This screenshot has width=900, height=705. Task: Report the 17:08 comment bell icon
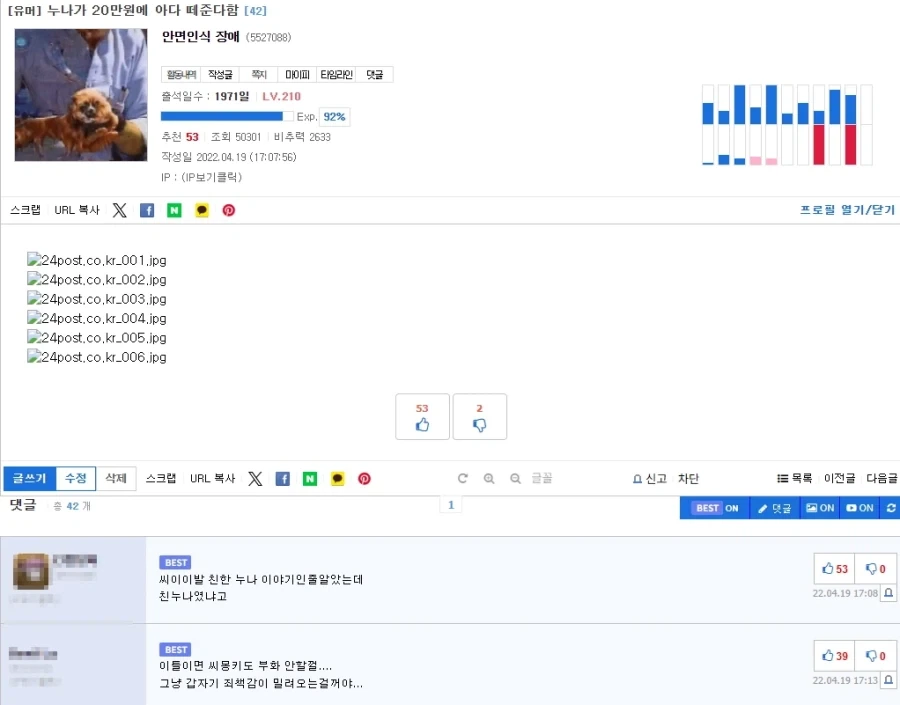click(889, 593)
